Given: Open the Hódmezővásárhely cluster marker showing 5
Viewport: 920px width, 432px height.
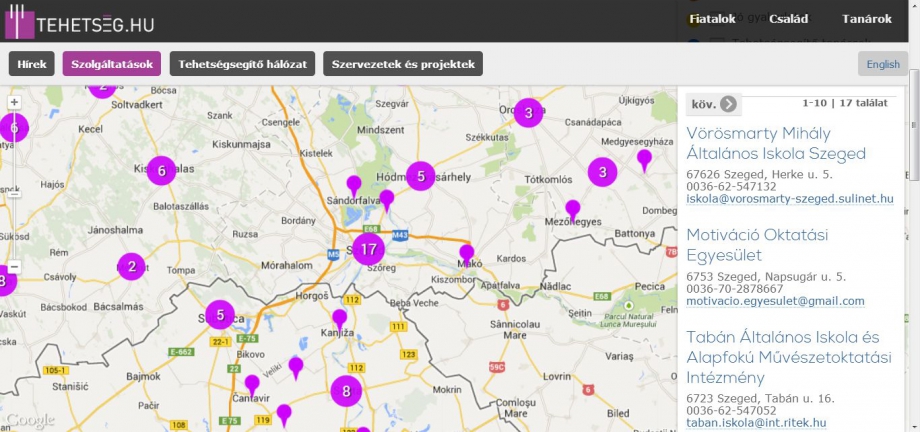Looking at the screenshot, I should [421, 176].
